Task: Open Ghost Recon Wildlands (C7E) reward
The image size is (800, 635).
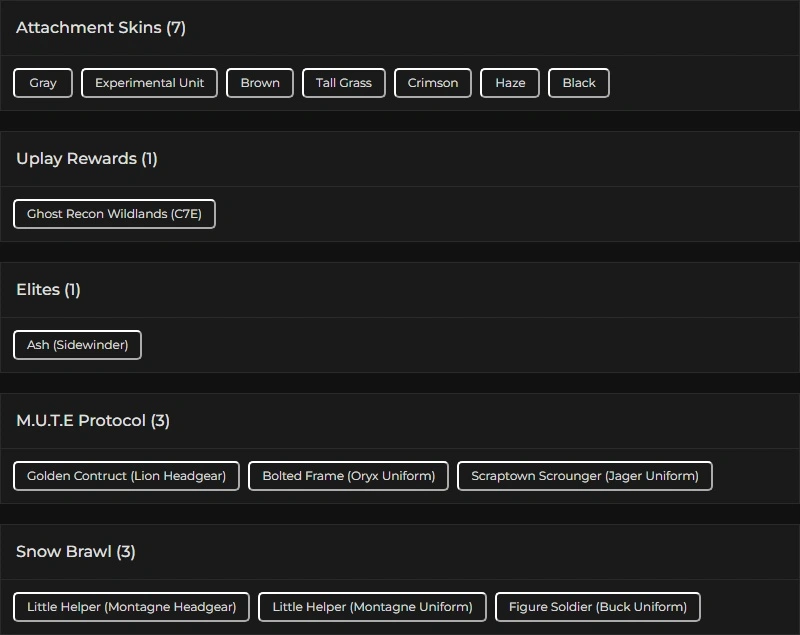Action: [114, 214]
